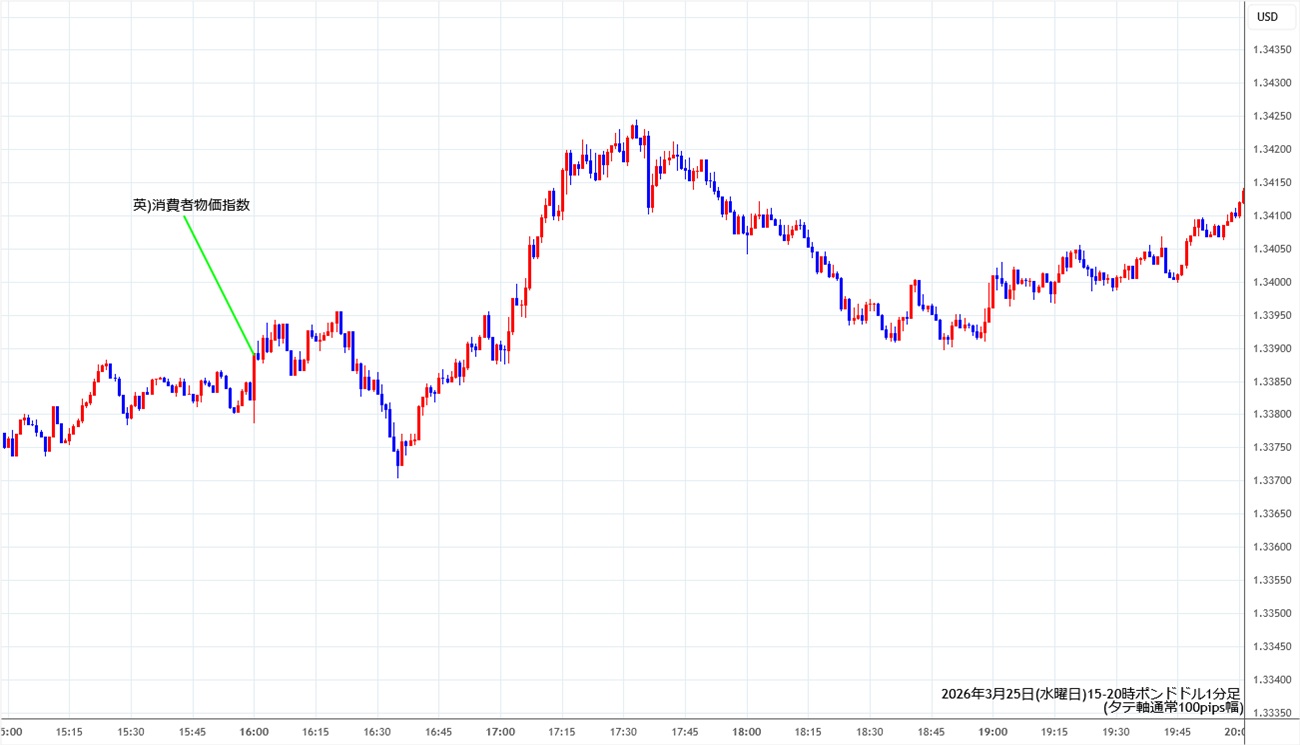Click the 1.34350 price axis label
The height and width of the screenshot is (745, 1300).
pos(1270,50)
